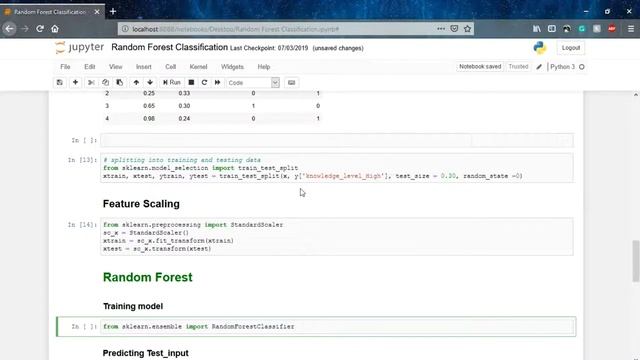Click the Predicting Test_input heading
Viewport: 640px width, 360px height.
pyautogui.click(x=146, y=353)
